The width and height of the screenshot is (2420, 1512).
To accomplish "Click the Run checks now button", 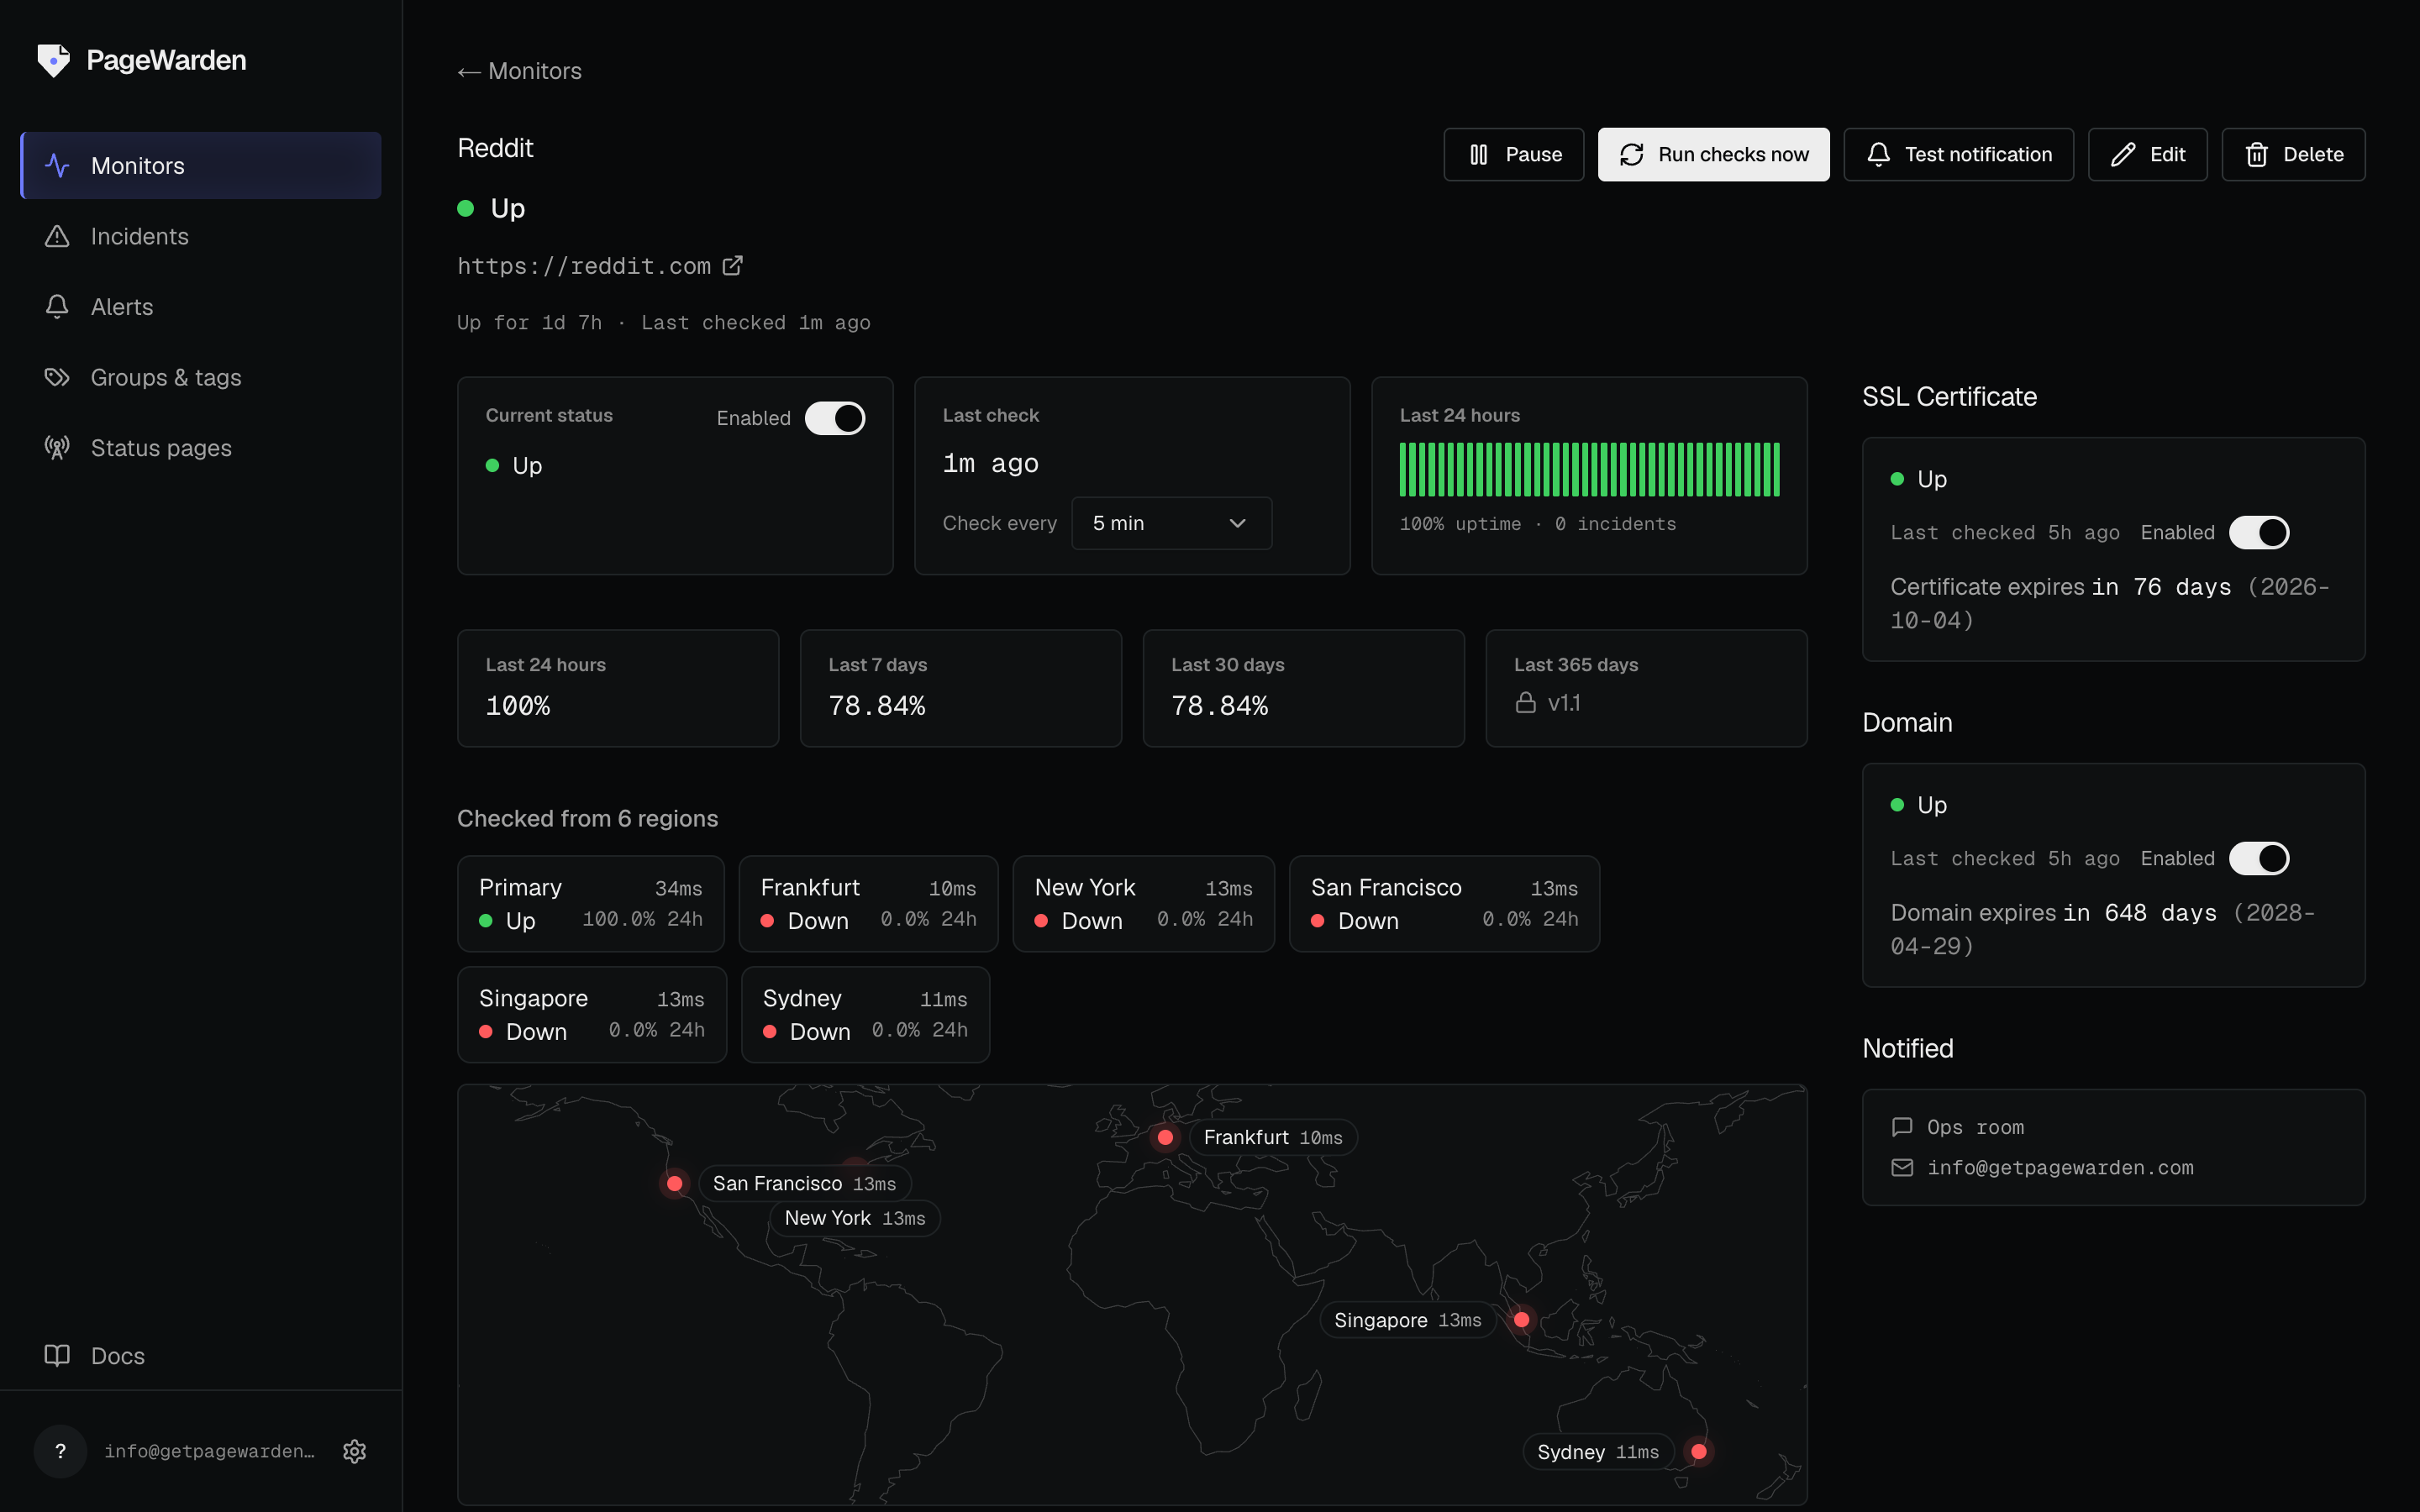I will [1713, 154].
